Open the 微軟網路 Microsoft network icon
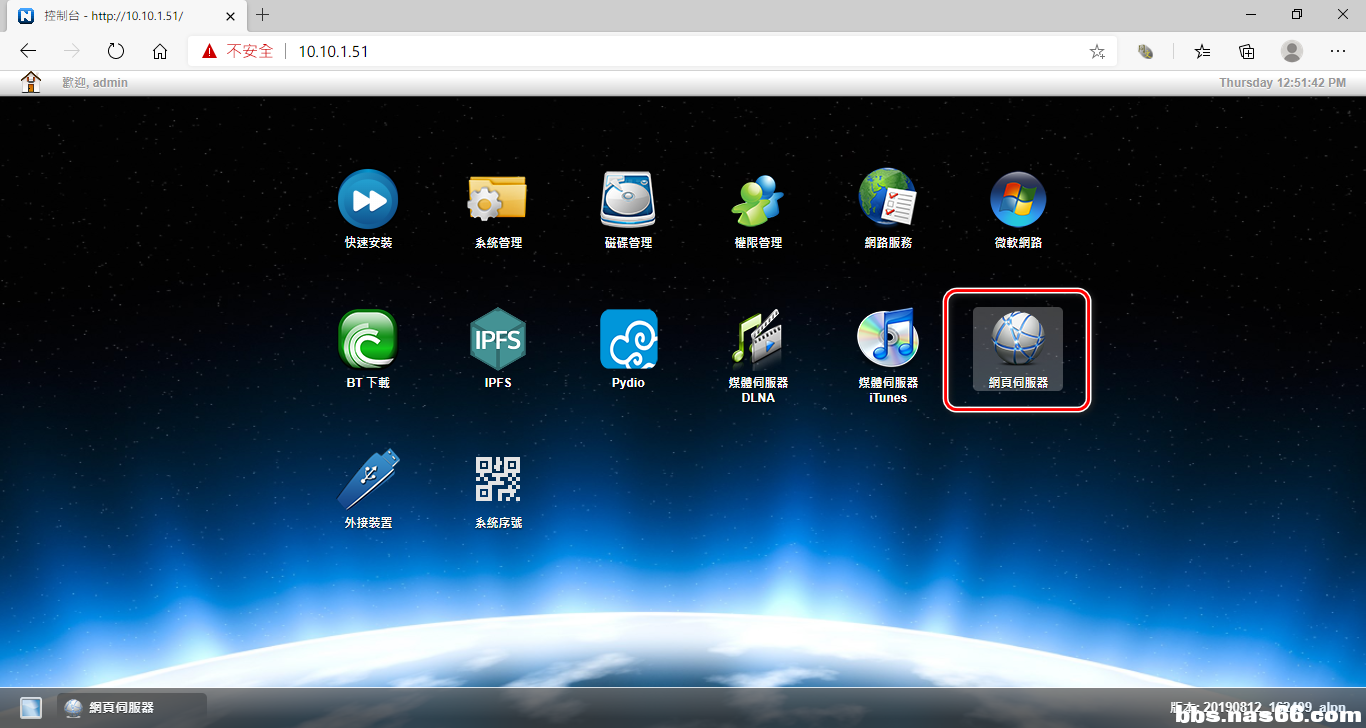The image size is (1366, 728). [1018, 199]
